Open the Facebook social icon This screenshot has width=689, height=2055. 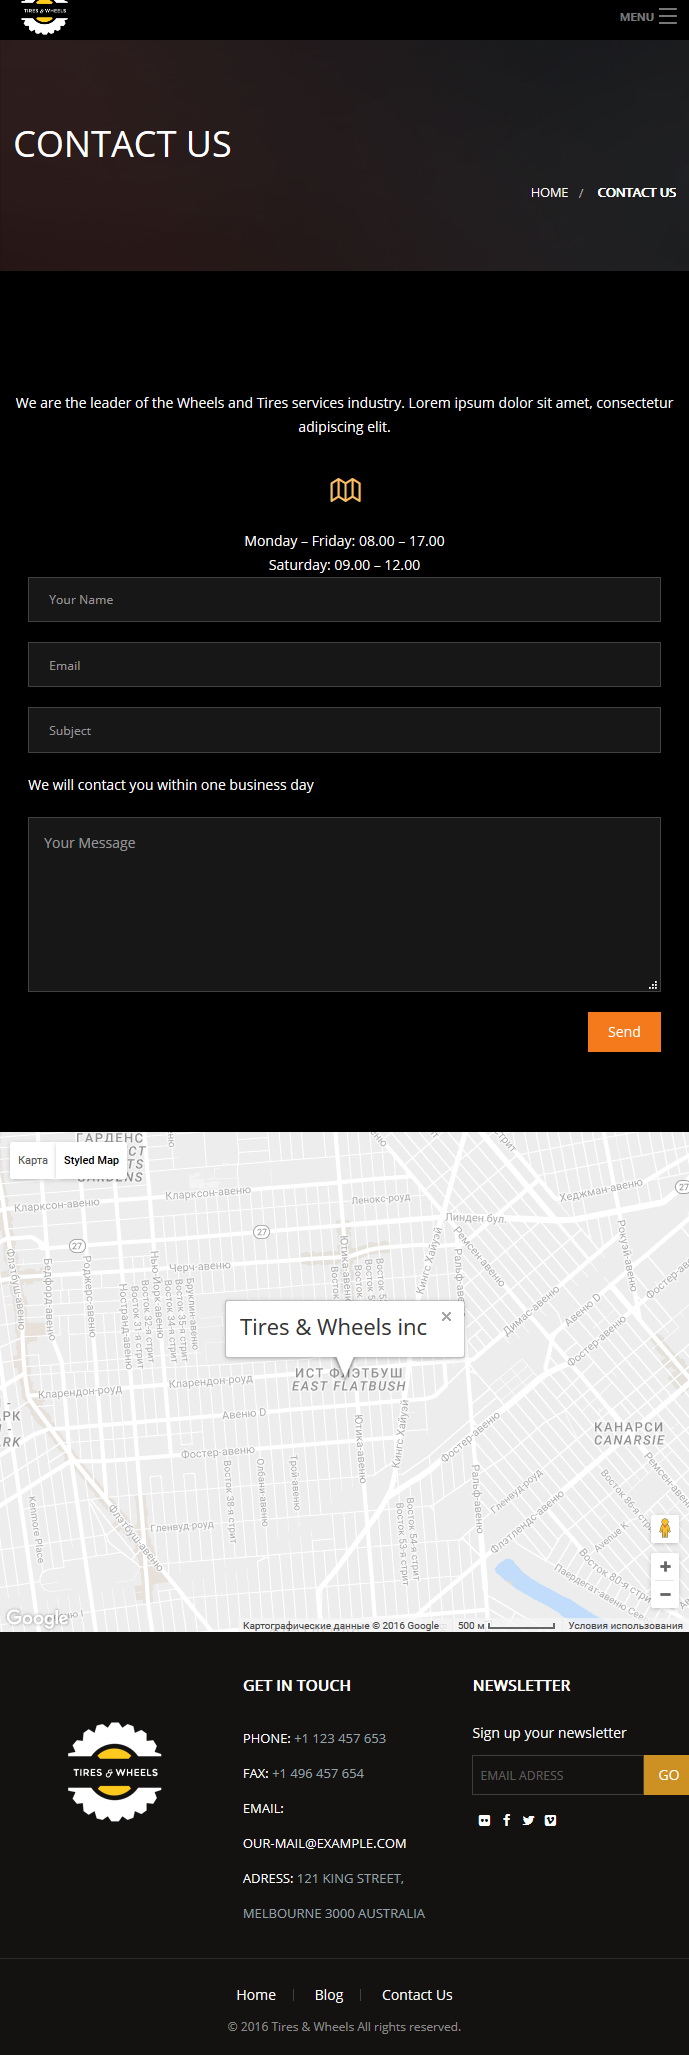(507, 1820)
